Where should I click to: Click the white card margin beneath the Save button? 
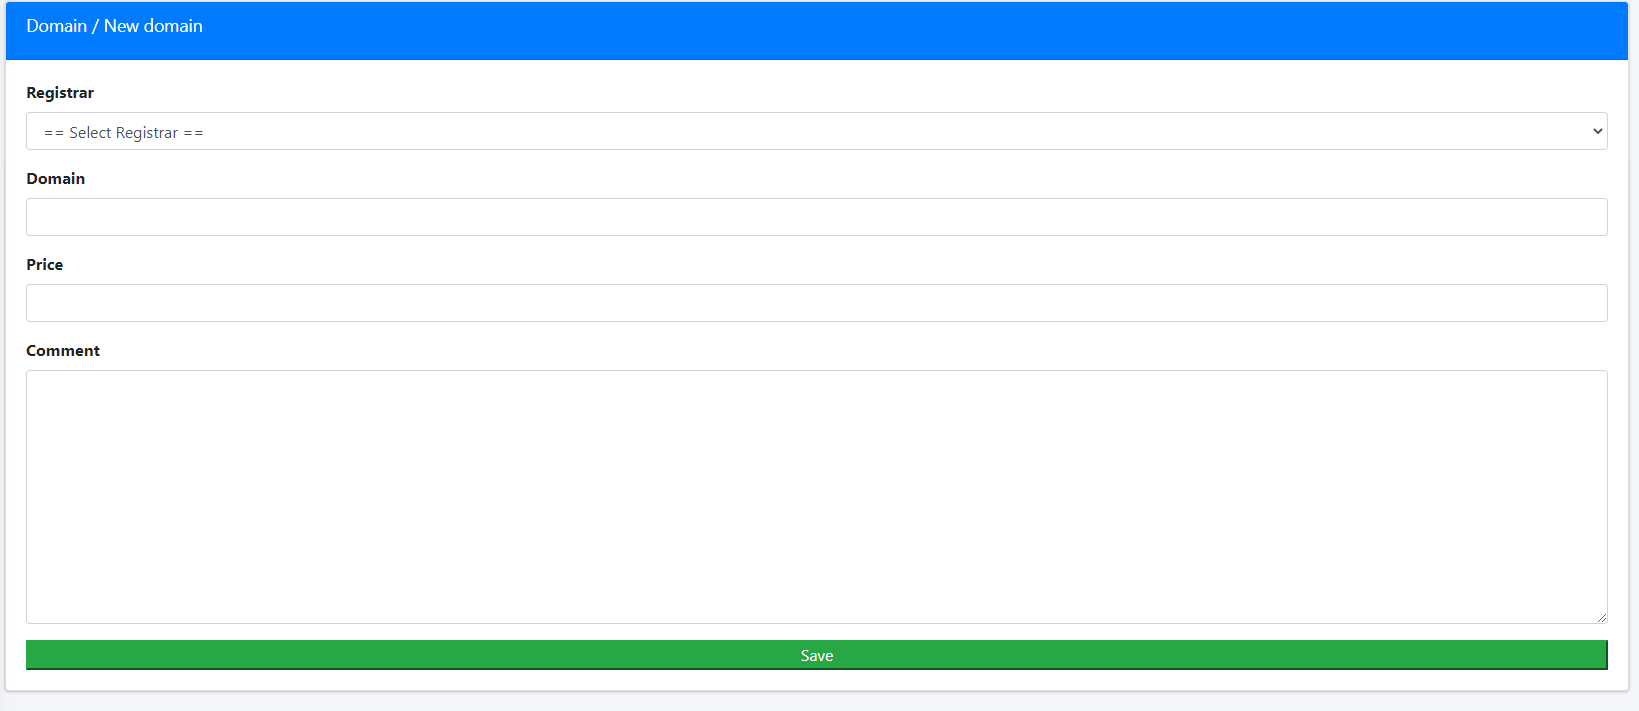tap(816, 680)
